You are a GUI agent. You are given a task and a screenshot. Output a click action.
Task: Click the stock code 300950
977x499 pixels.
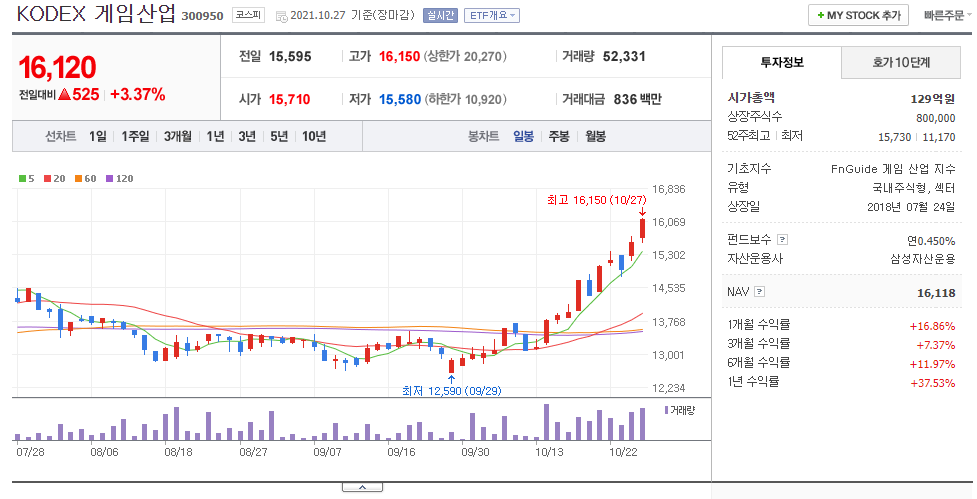(x=202, y=16)
